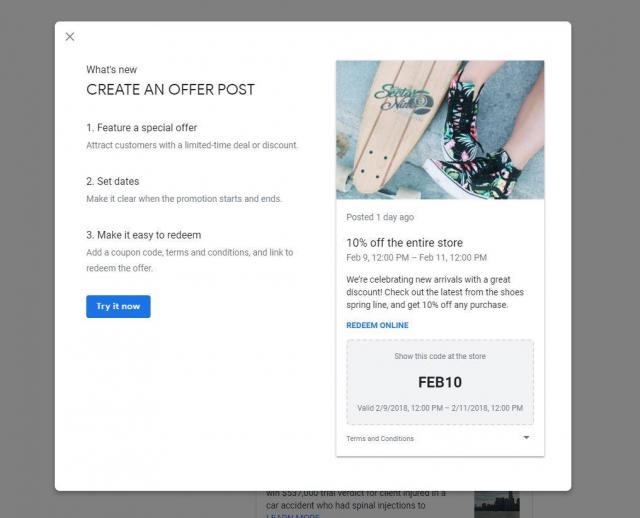The width and height of the screenshot is (640, 518).
Task: Click the Feature a special offer heading
Action: click(x=142, y=128)
